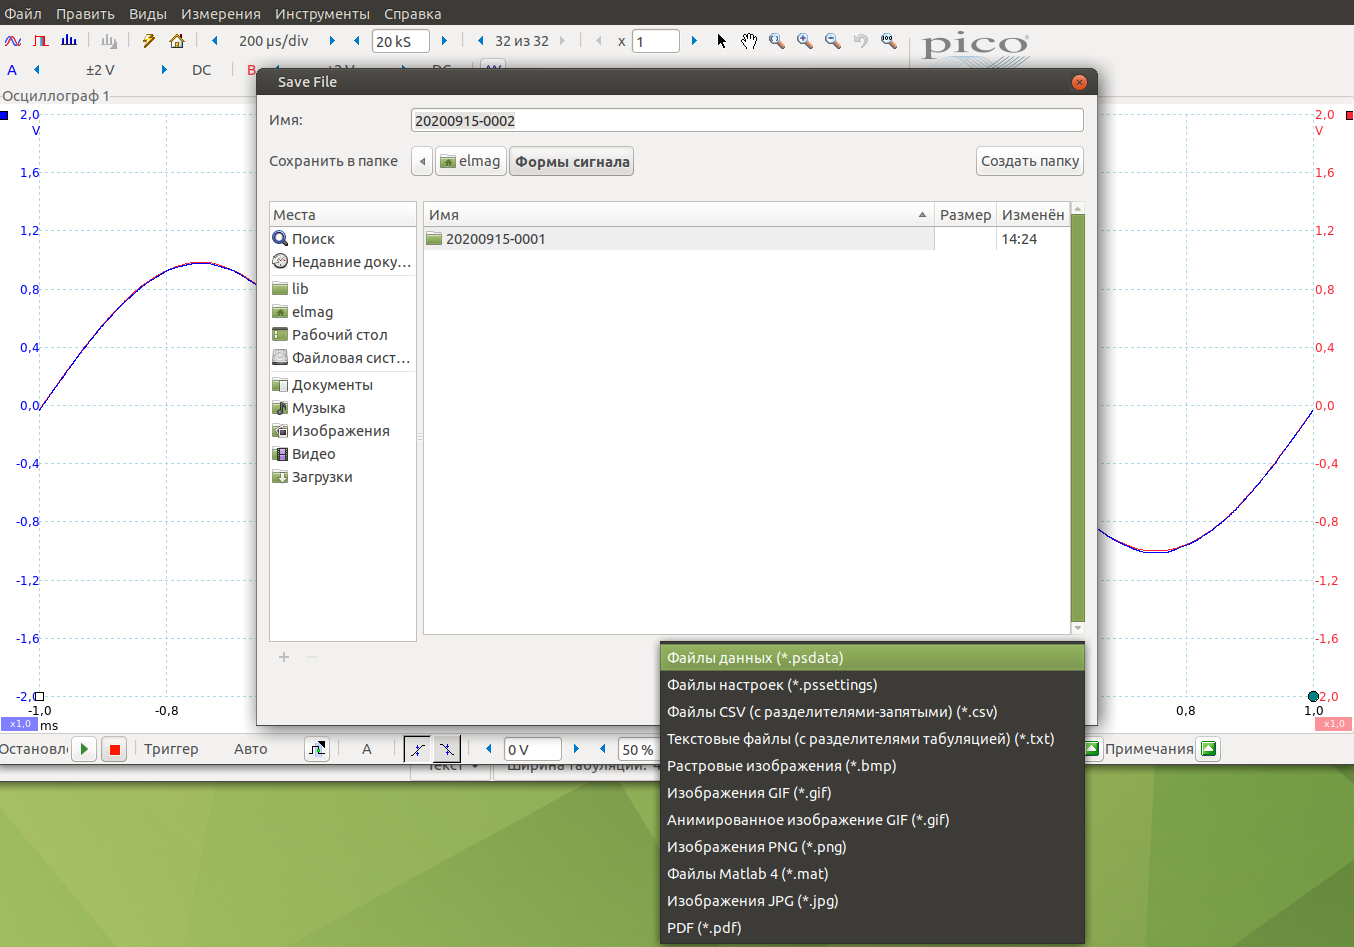
Task: Select PNG images format option
Action: (756, 847)
